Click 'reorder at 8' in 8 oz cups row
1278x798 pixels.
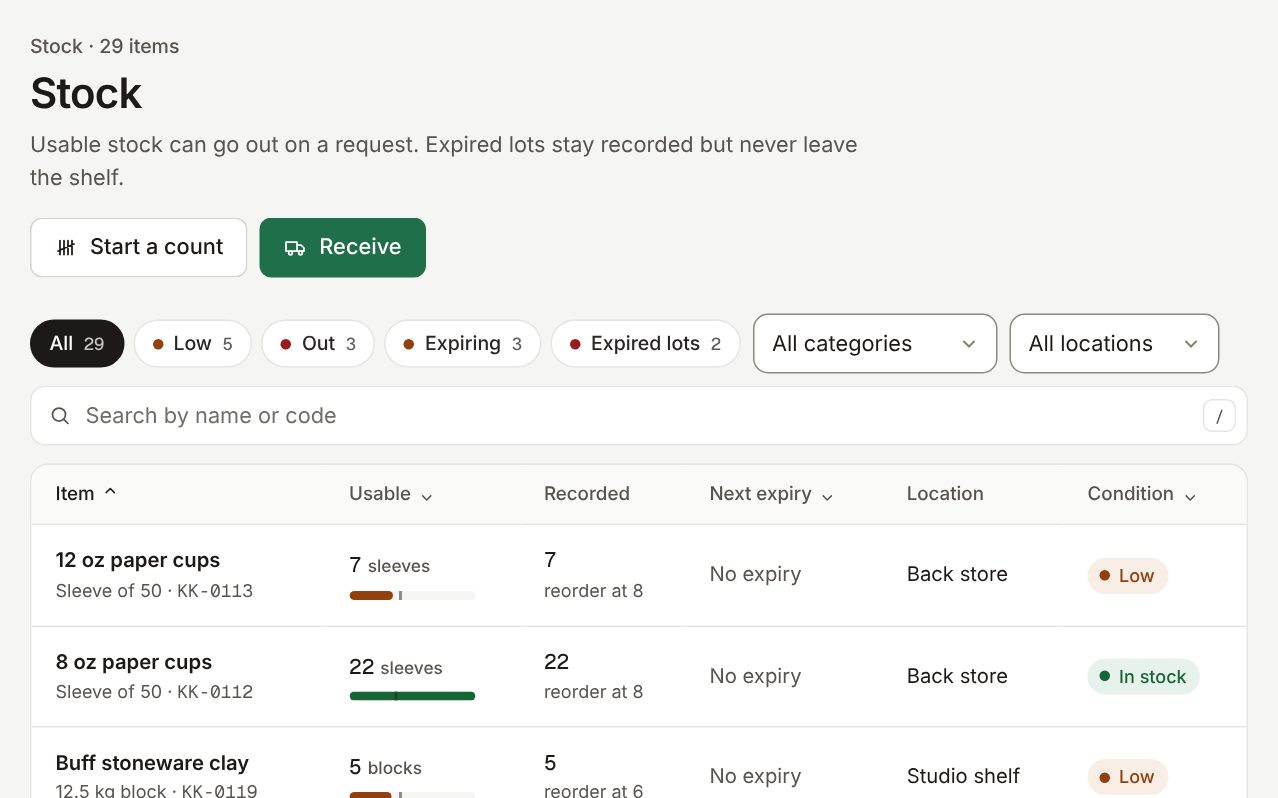(593, 692)
